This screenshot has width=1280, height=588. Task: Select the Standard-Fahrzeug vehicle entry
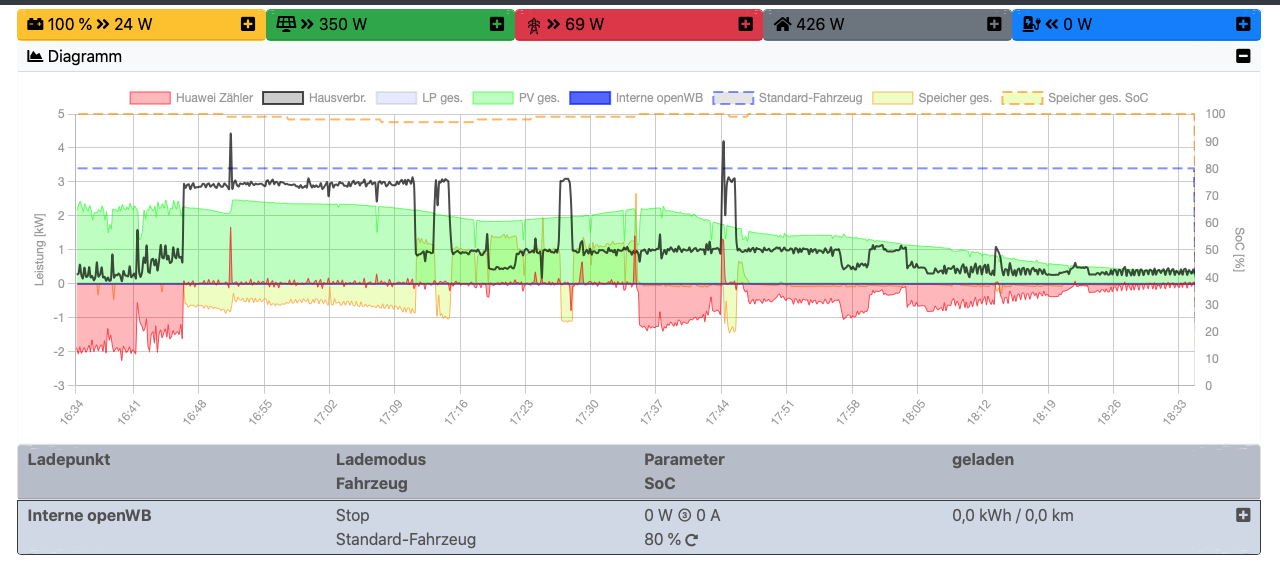tap(406, 540)
